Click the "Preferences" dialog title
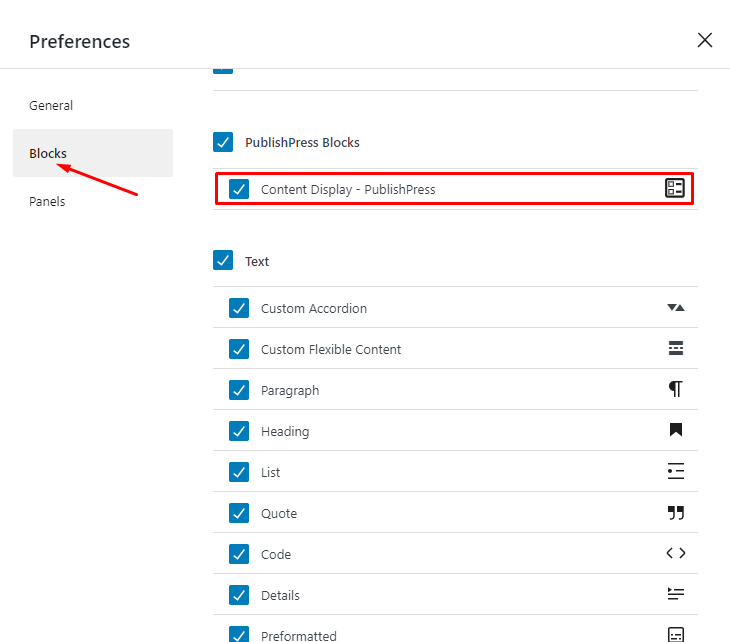The image size is (730, 642). 80,41
